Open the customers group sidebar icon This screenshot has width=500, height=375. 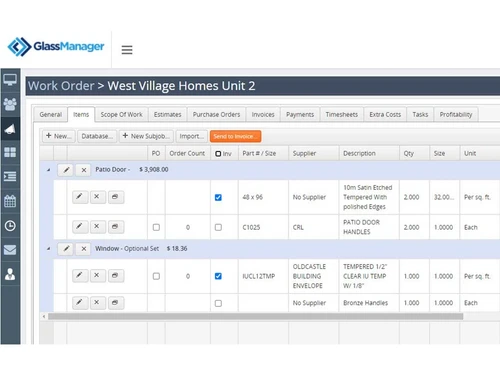(x=10, y=104)
